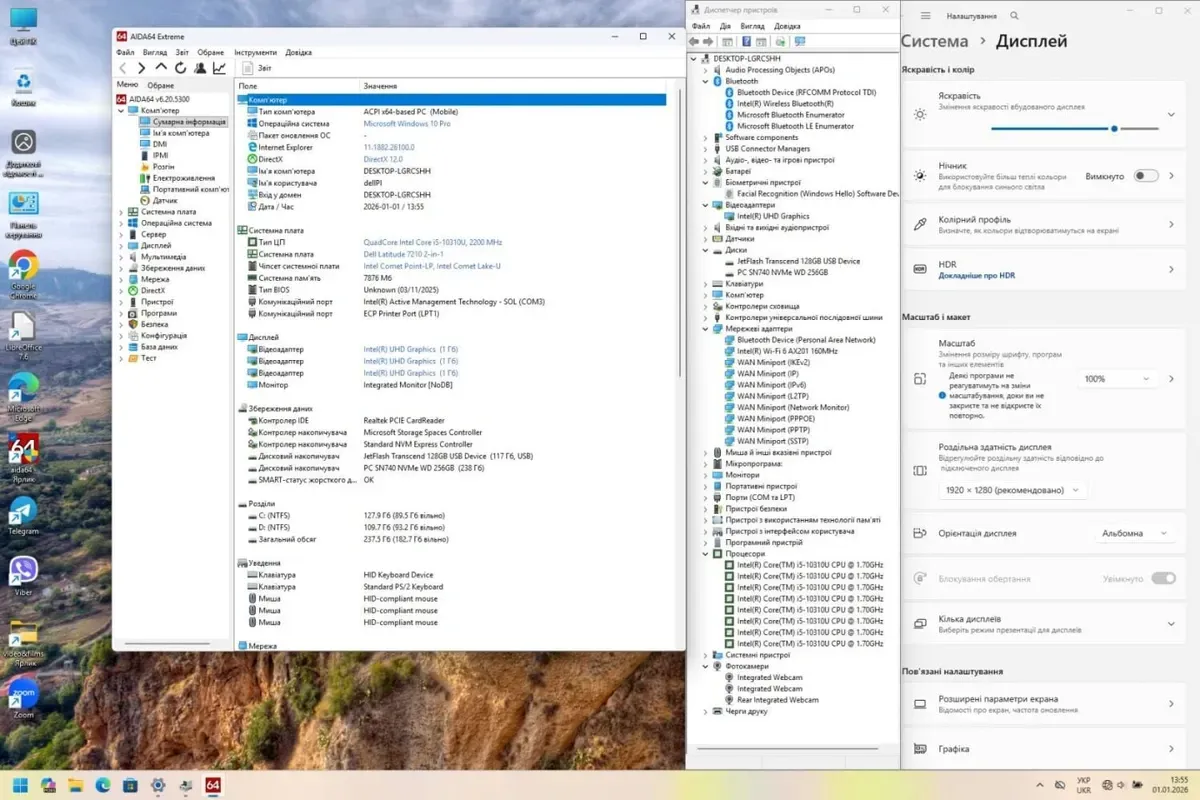The height and width of the screenshot is (800, 1200).
Task: Open the Інструменти menu in AIDA64
Action: click(x=255, y=52)
